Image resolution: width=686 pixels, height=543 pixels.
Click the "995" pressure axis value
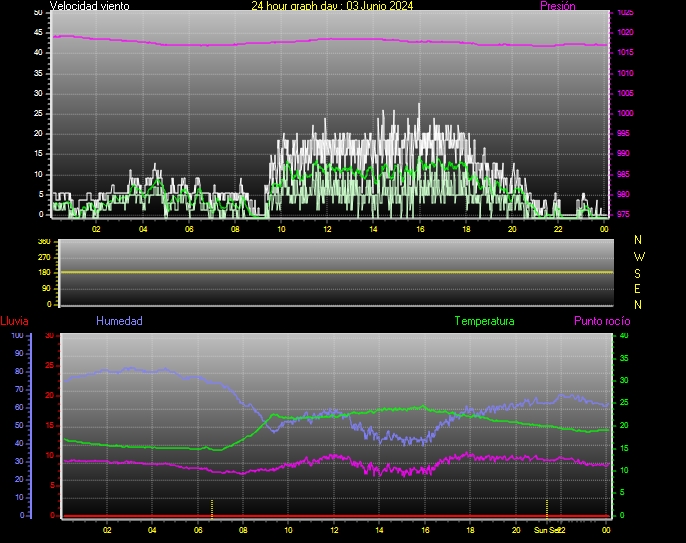(x=623, y=133)
